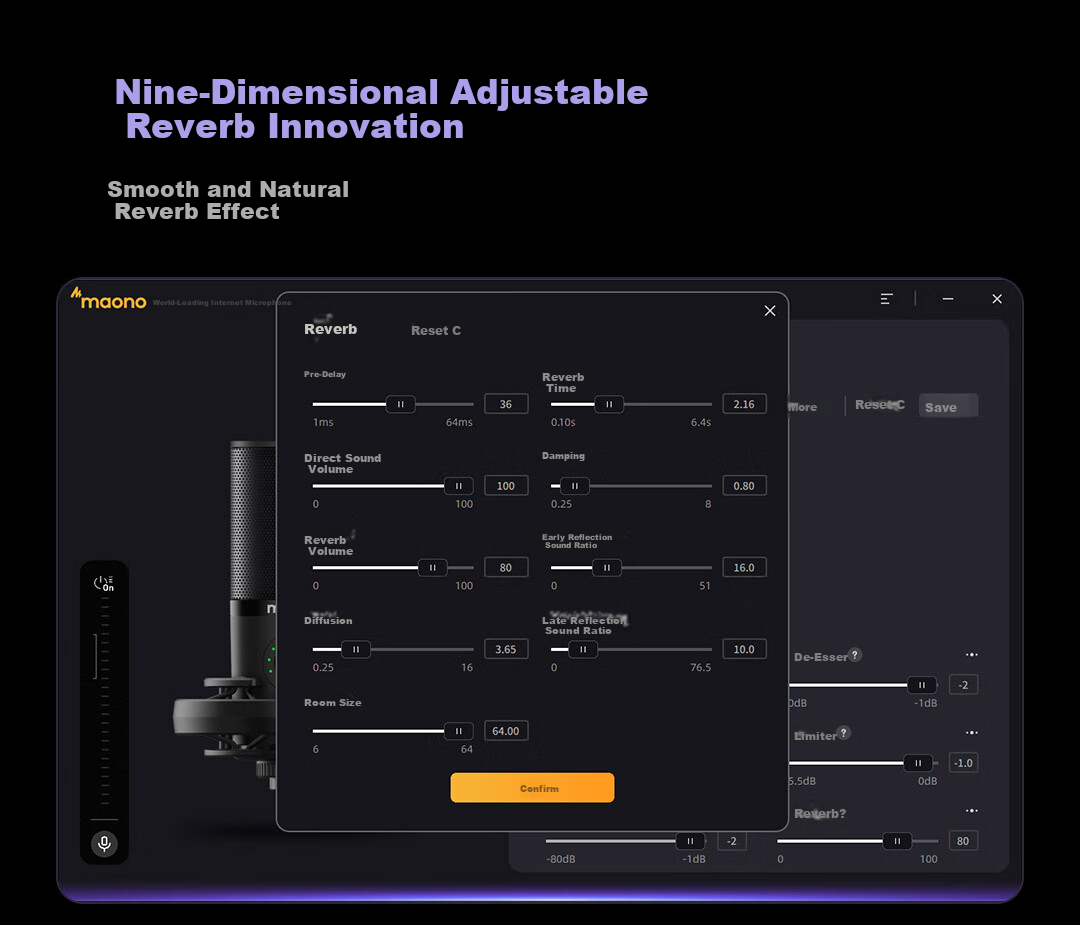Screen dimensions: 1080x925
Task: Click the Pre-Delay value field 36
Action: tap(506, 404)
